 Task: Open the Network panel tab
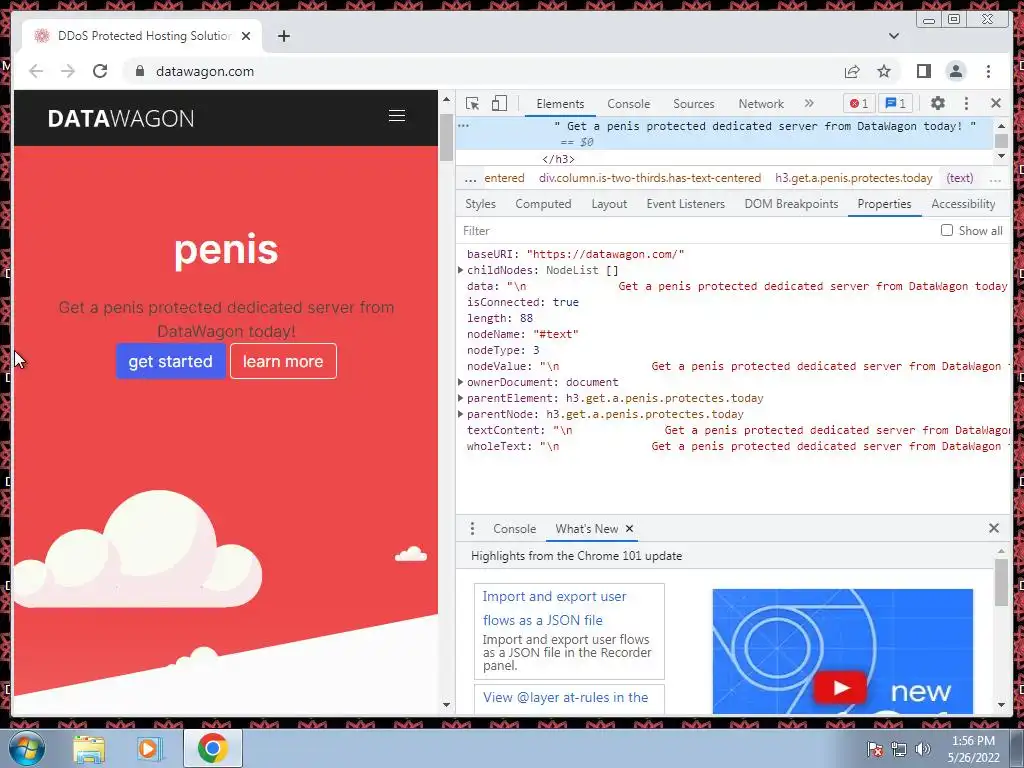761,104
